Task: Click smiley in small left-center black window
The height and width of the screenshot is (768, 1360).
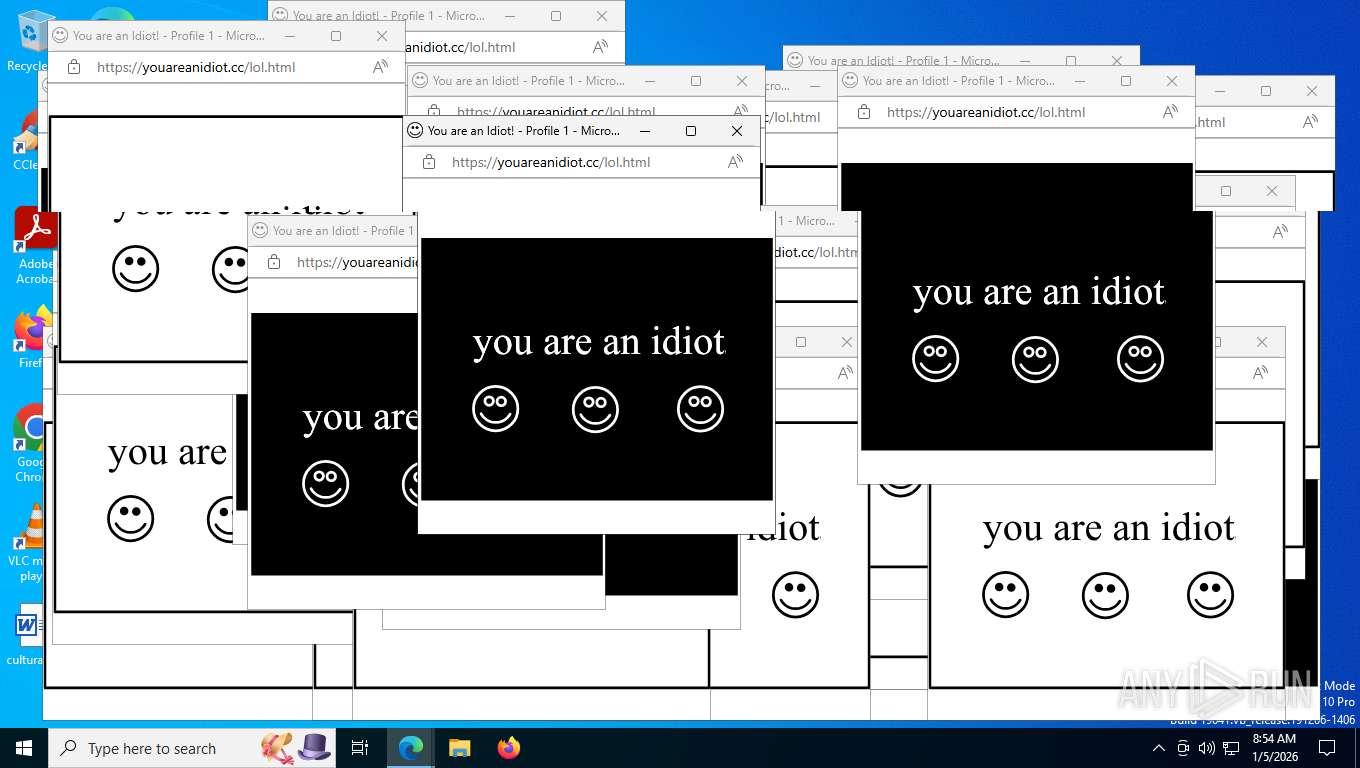Action: pos(326,484)
